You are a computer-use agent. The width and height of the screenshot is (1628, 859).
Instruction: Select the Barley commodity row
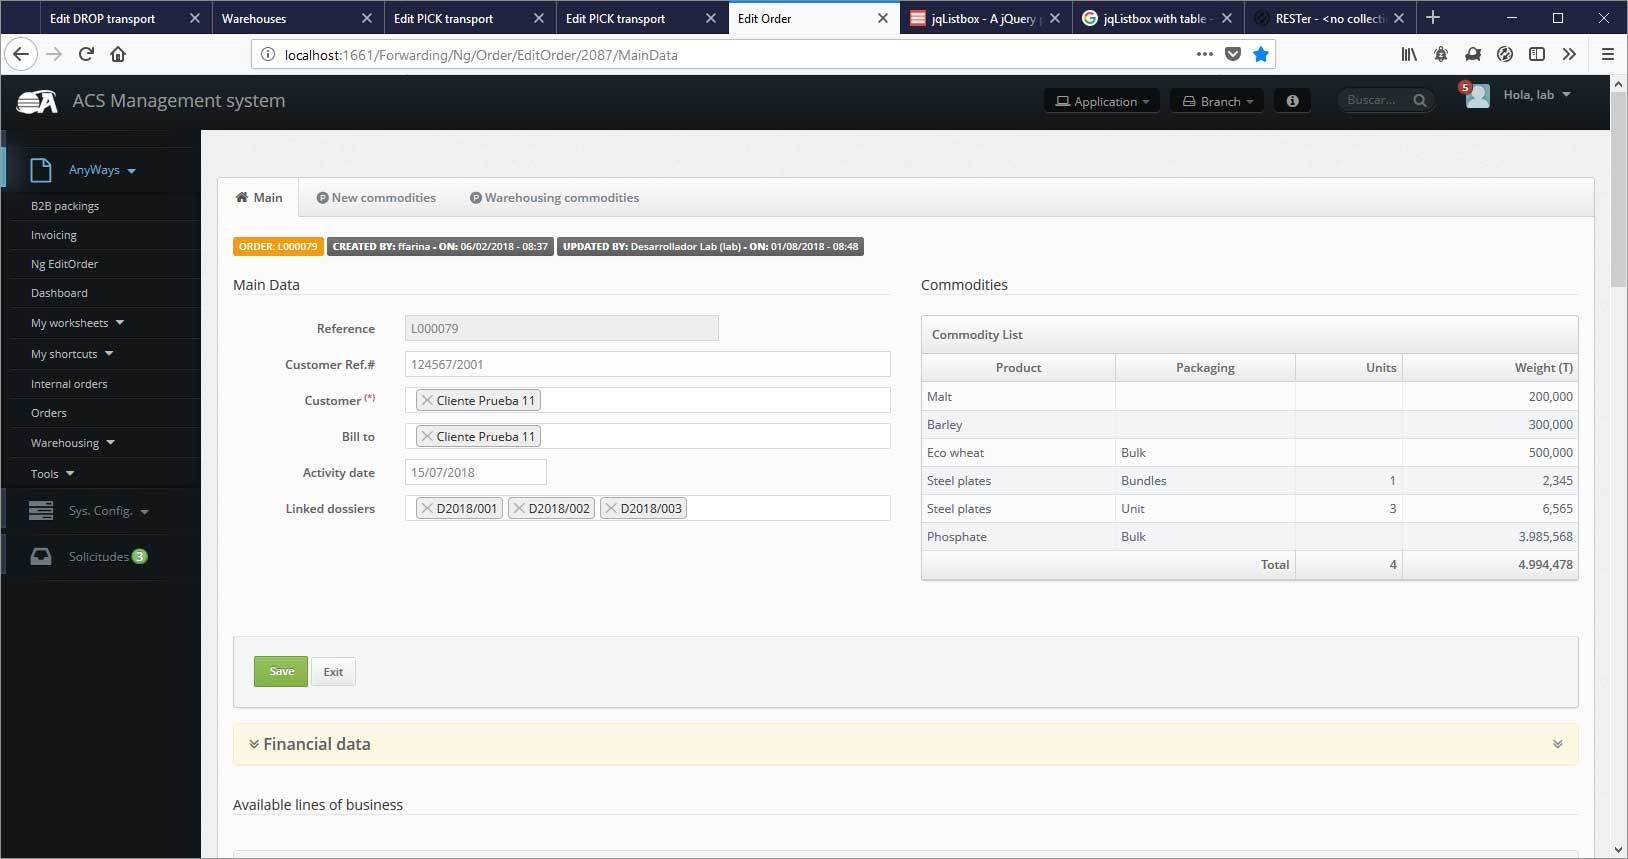[1249, 424]
